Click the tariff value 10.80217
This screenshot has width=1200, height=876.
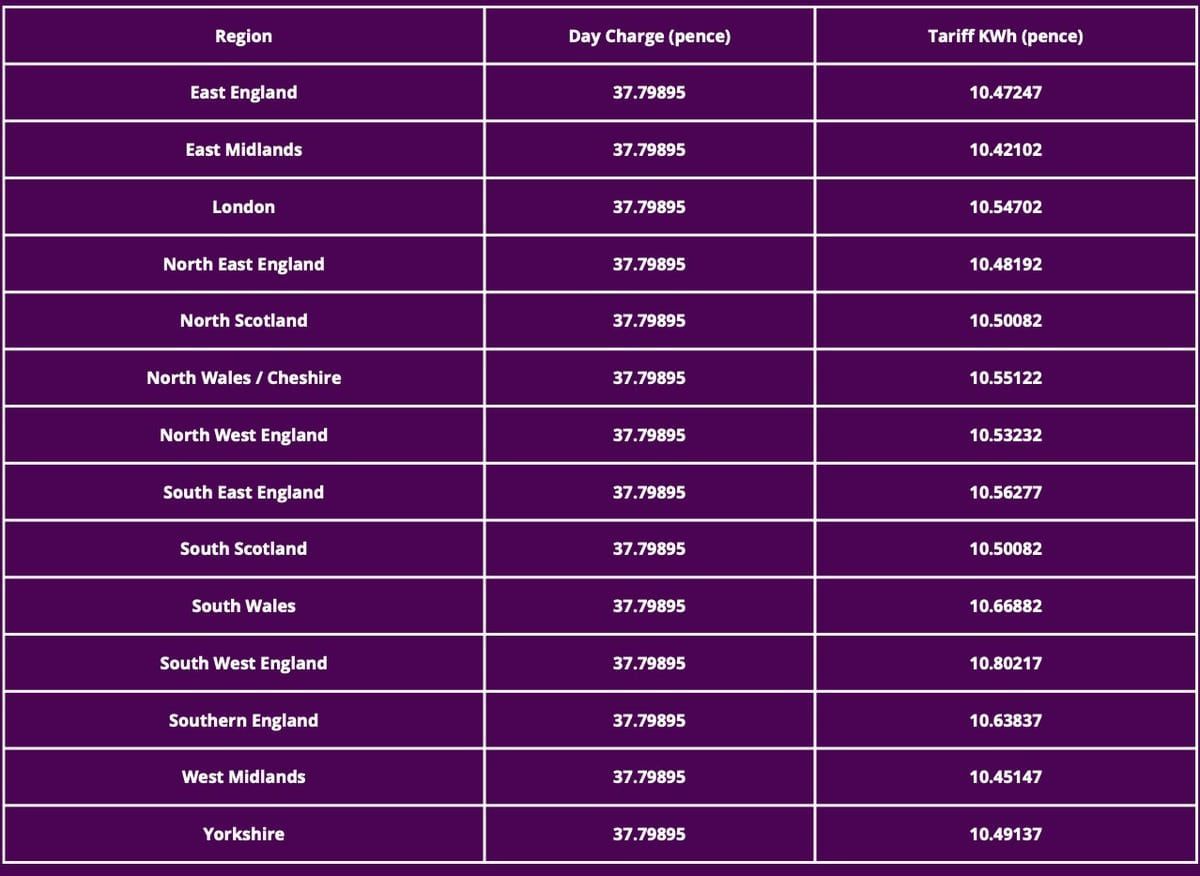[1005, 663]
